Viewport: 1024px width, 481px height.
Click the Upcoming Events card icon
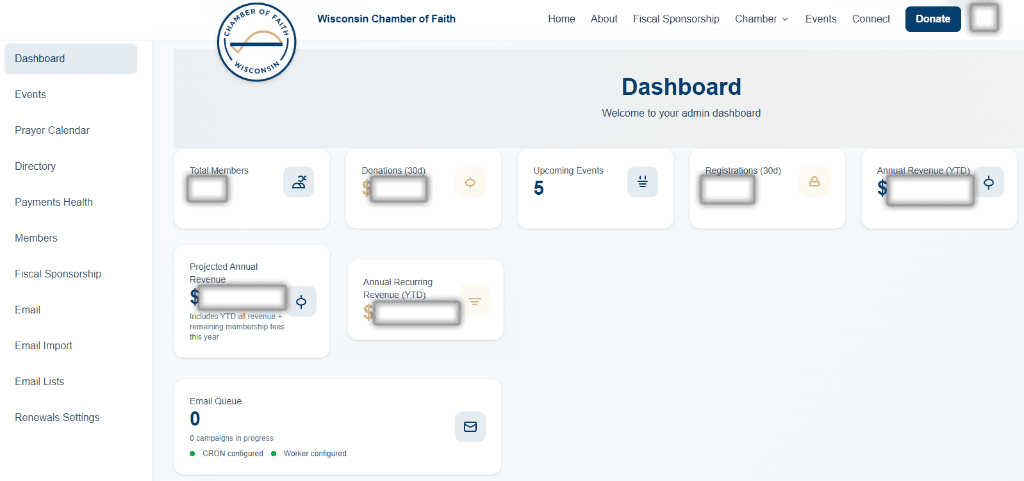(x=643, y=182)
